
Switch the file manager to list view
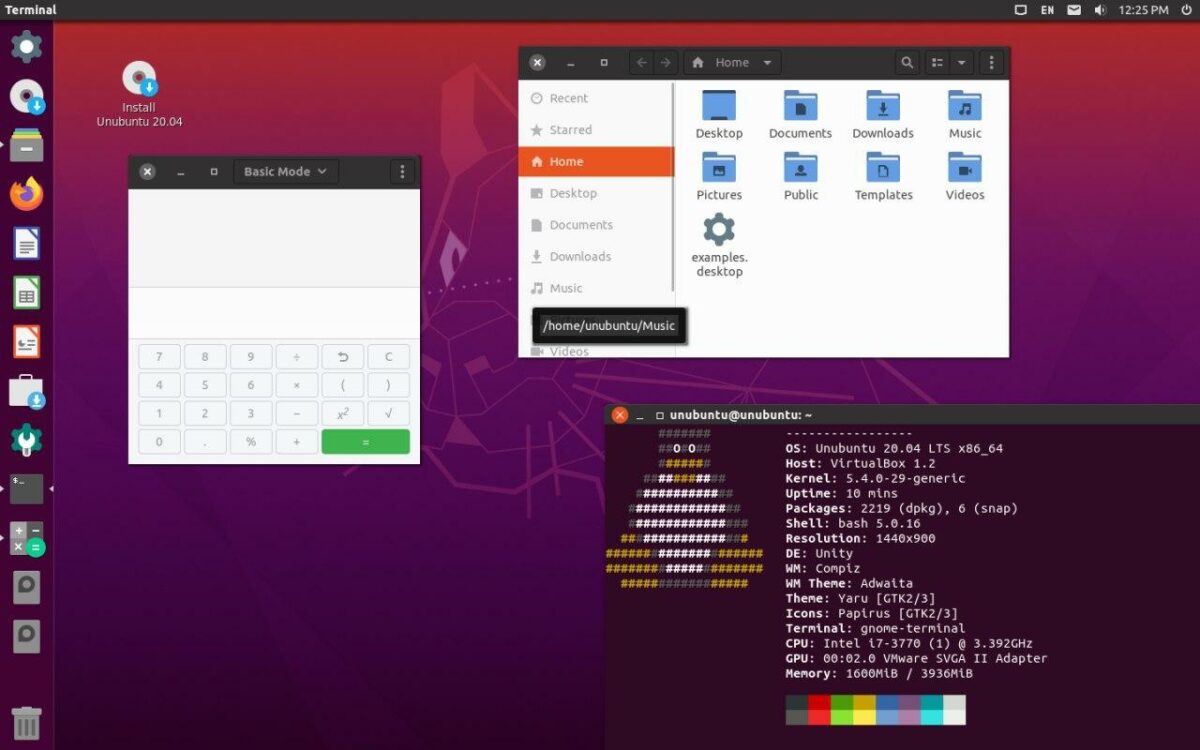click(935, 62)
